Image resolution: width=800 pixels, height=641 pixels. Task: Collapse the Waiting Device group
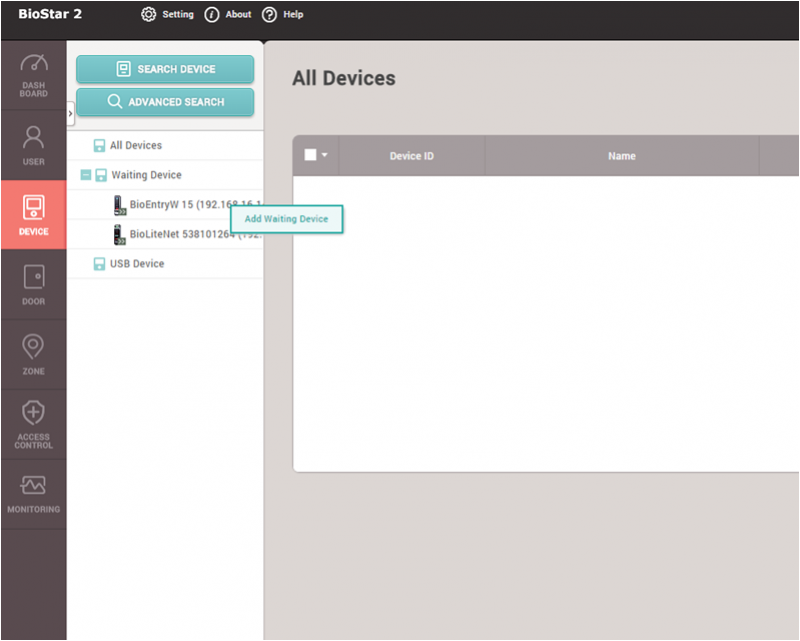click(x=88, y=175)
